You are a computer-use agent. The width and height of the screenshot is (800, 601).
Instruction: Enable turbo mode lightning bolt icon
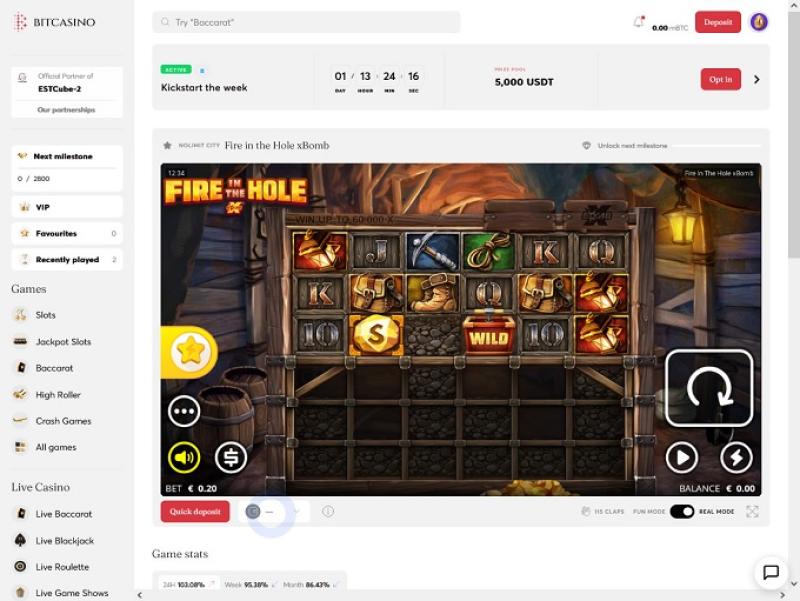[737, 458]
